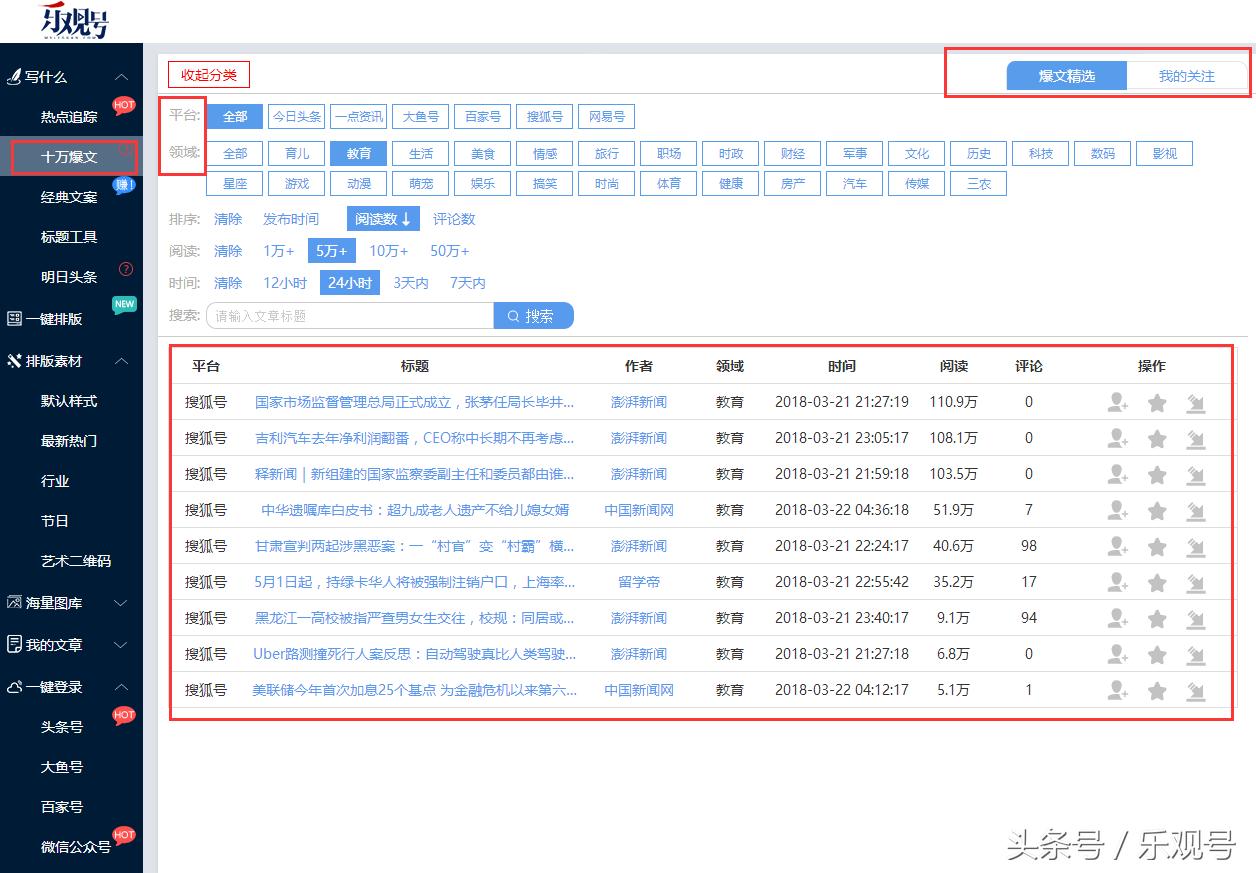The image size is (1256, 873).
Task: Star the 5月1日起 green card article
Action: coord(1157,582)
